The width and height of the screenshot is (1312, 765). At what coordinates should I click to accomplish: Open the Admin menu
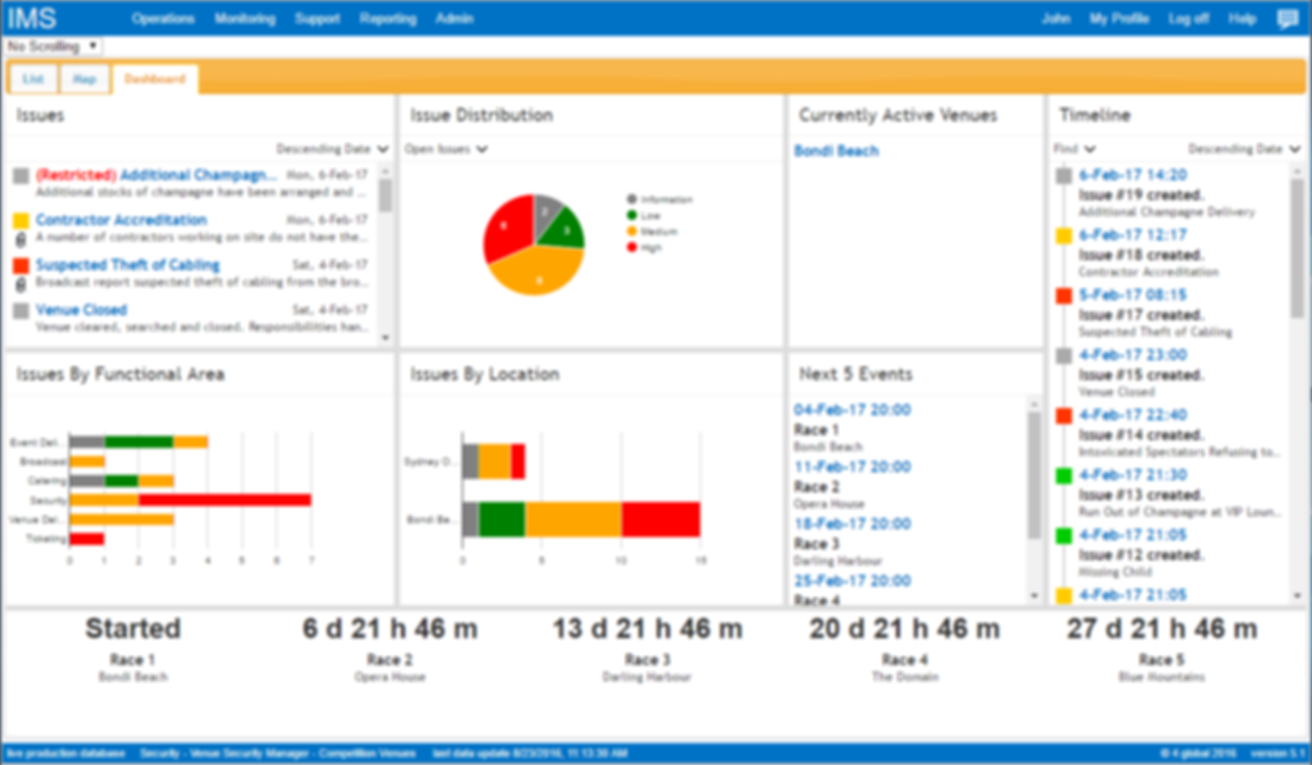[x=454, y=18]
